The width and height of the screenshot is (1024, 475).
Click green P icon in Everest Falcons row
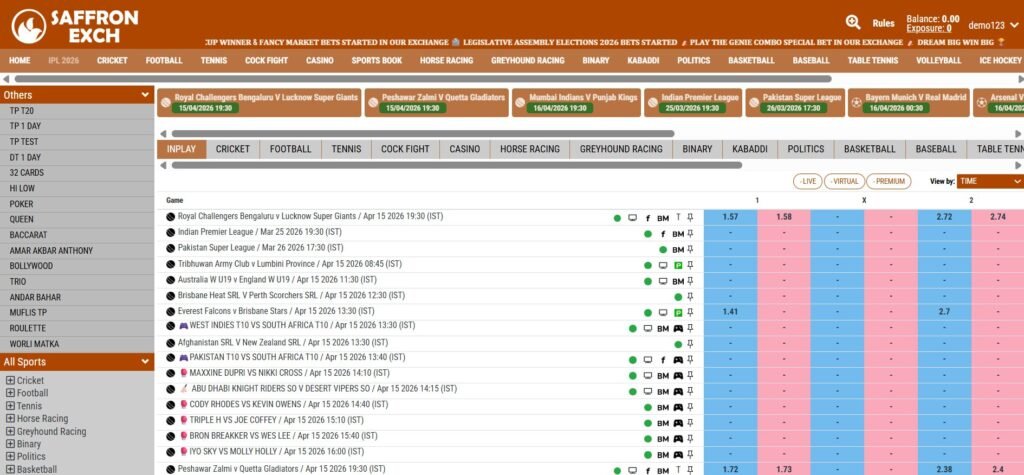click(x=677, y=312)
